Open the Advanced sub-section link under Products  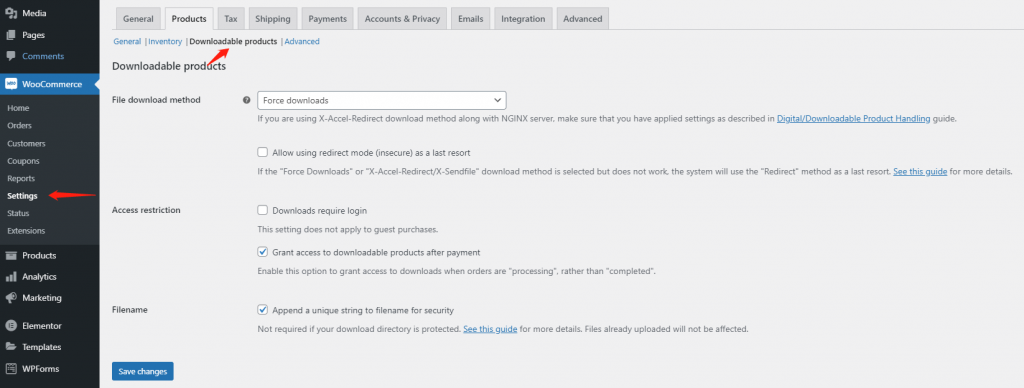[302, 41]
